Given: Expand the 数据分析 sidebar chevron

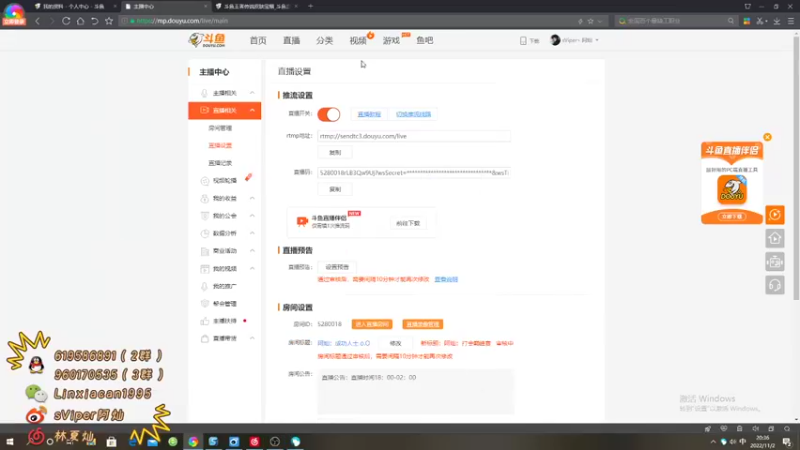Looking at the screenshot, I should [x=252, y=233].
